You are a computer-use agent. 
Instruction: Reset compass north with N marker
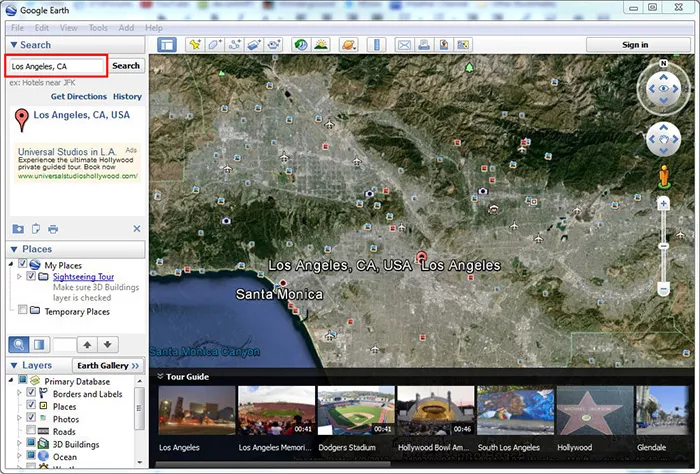point(663,63)
